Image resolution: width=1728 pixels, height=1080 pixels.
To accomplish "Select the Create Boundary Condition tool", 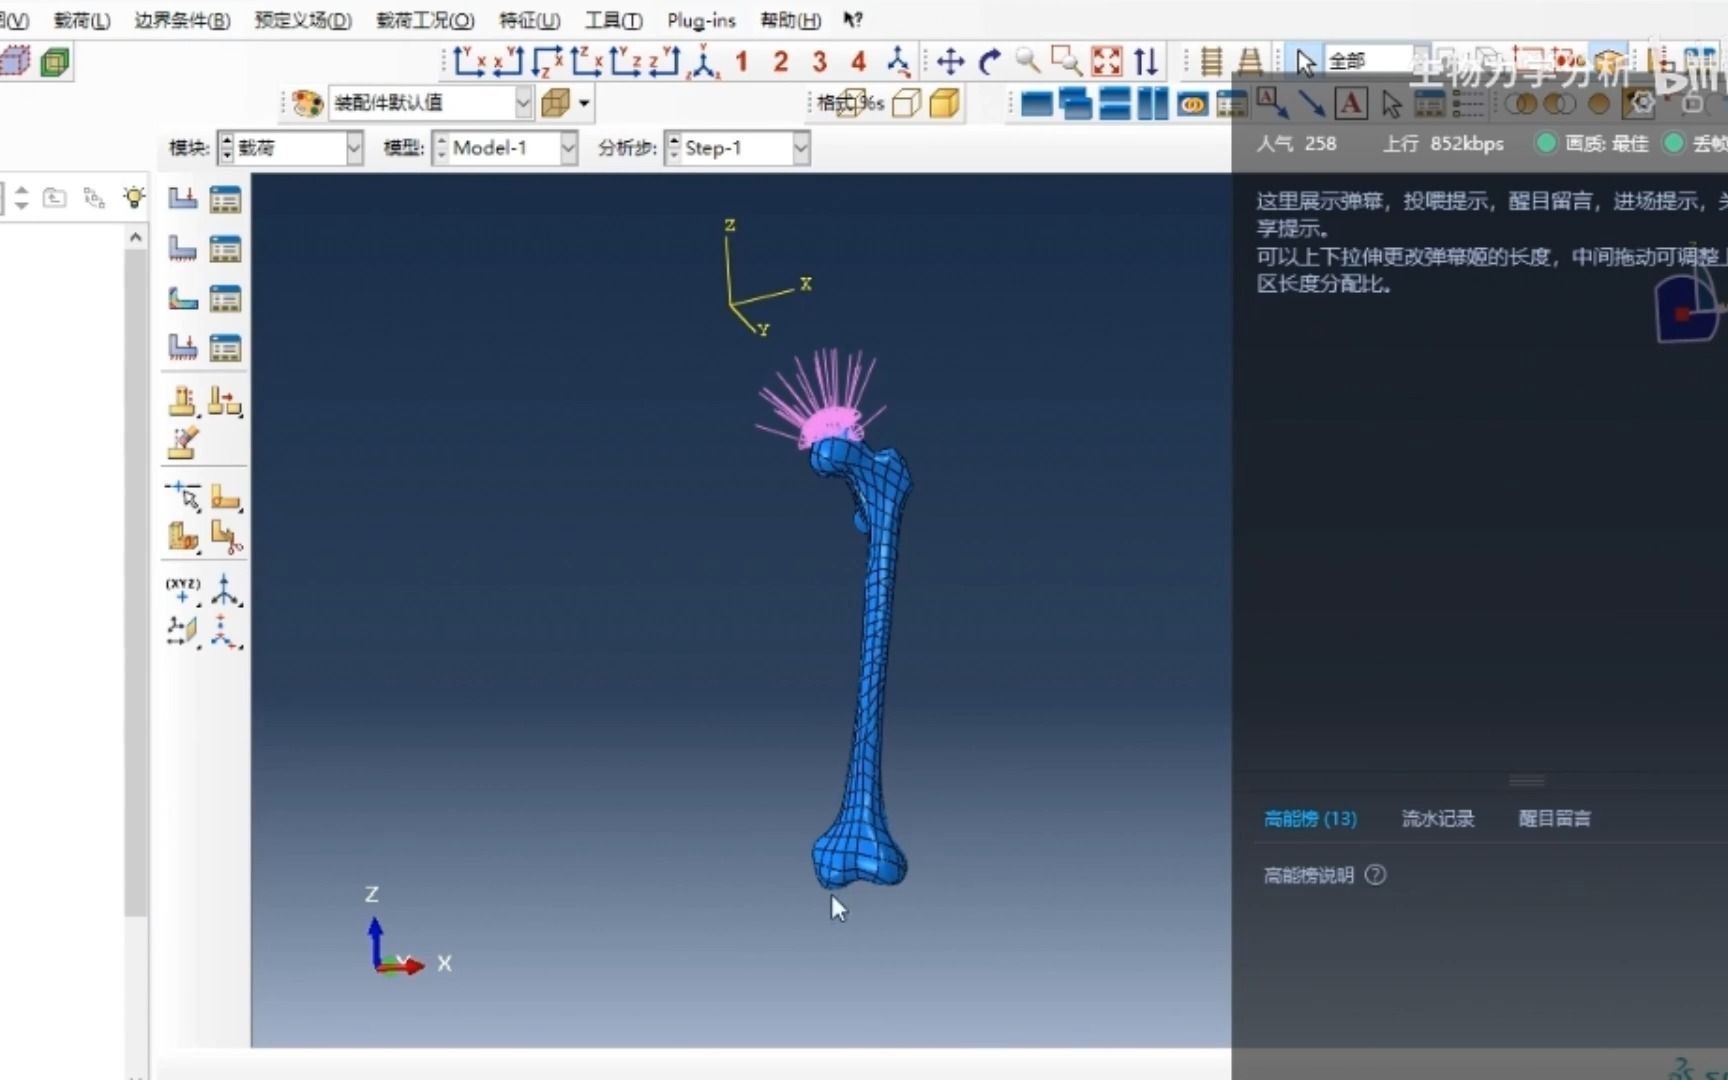I will pyautogui.click(x=183, y=248).
